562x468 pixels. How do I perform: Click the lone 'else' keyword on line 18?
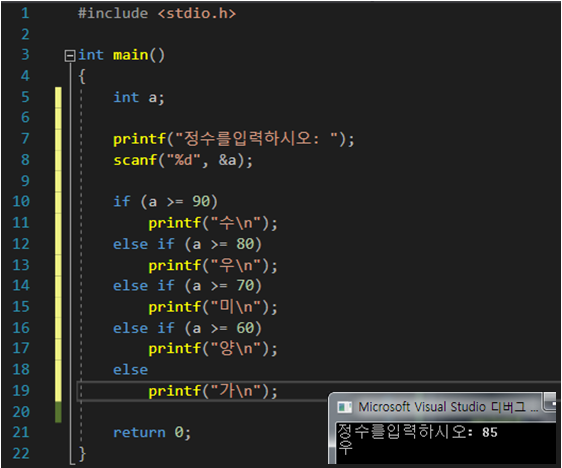tap(130, 370)
